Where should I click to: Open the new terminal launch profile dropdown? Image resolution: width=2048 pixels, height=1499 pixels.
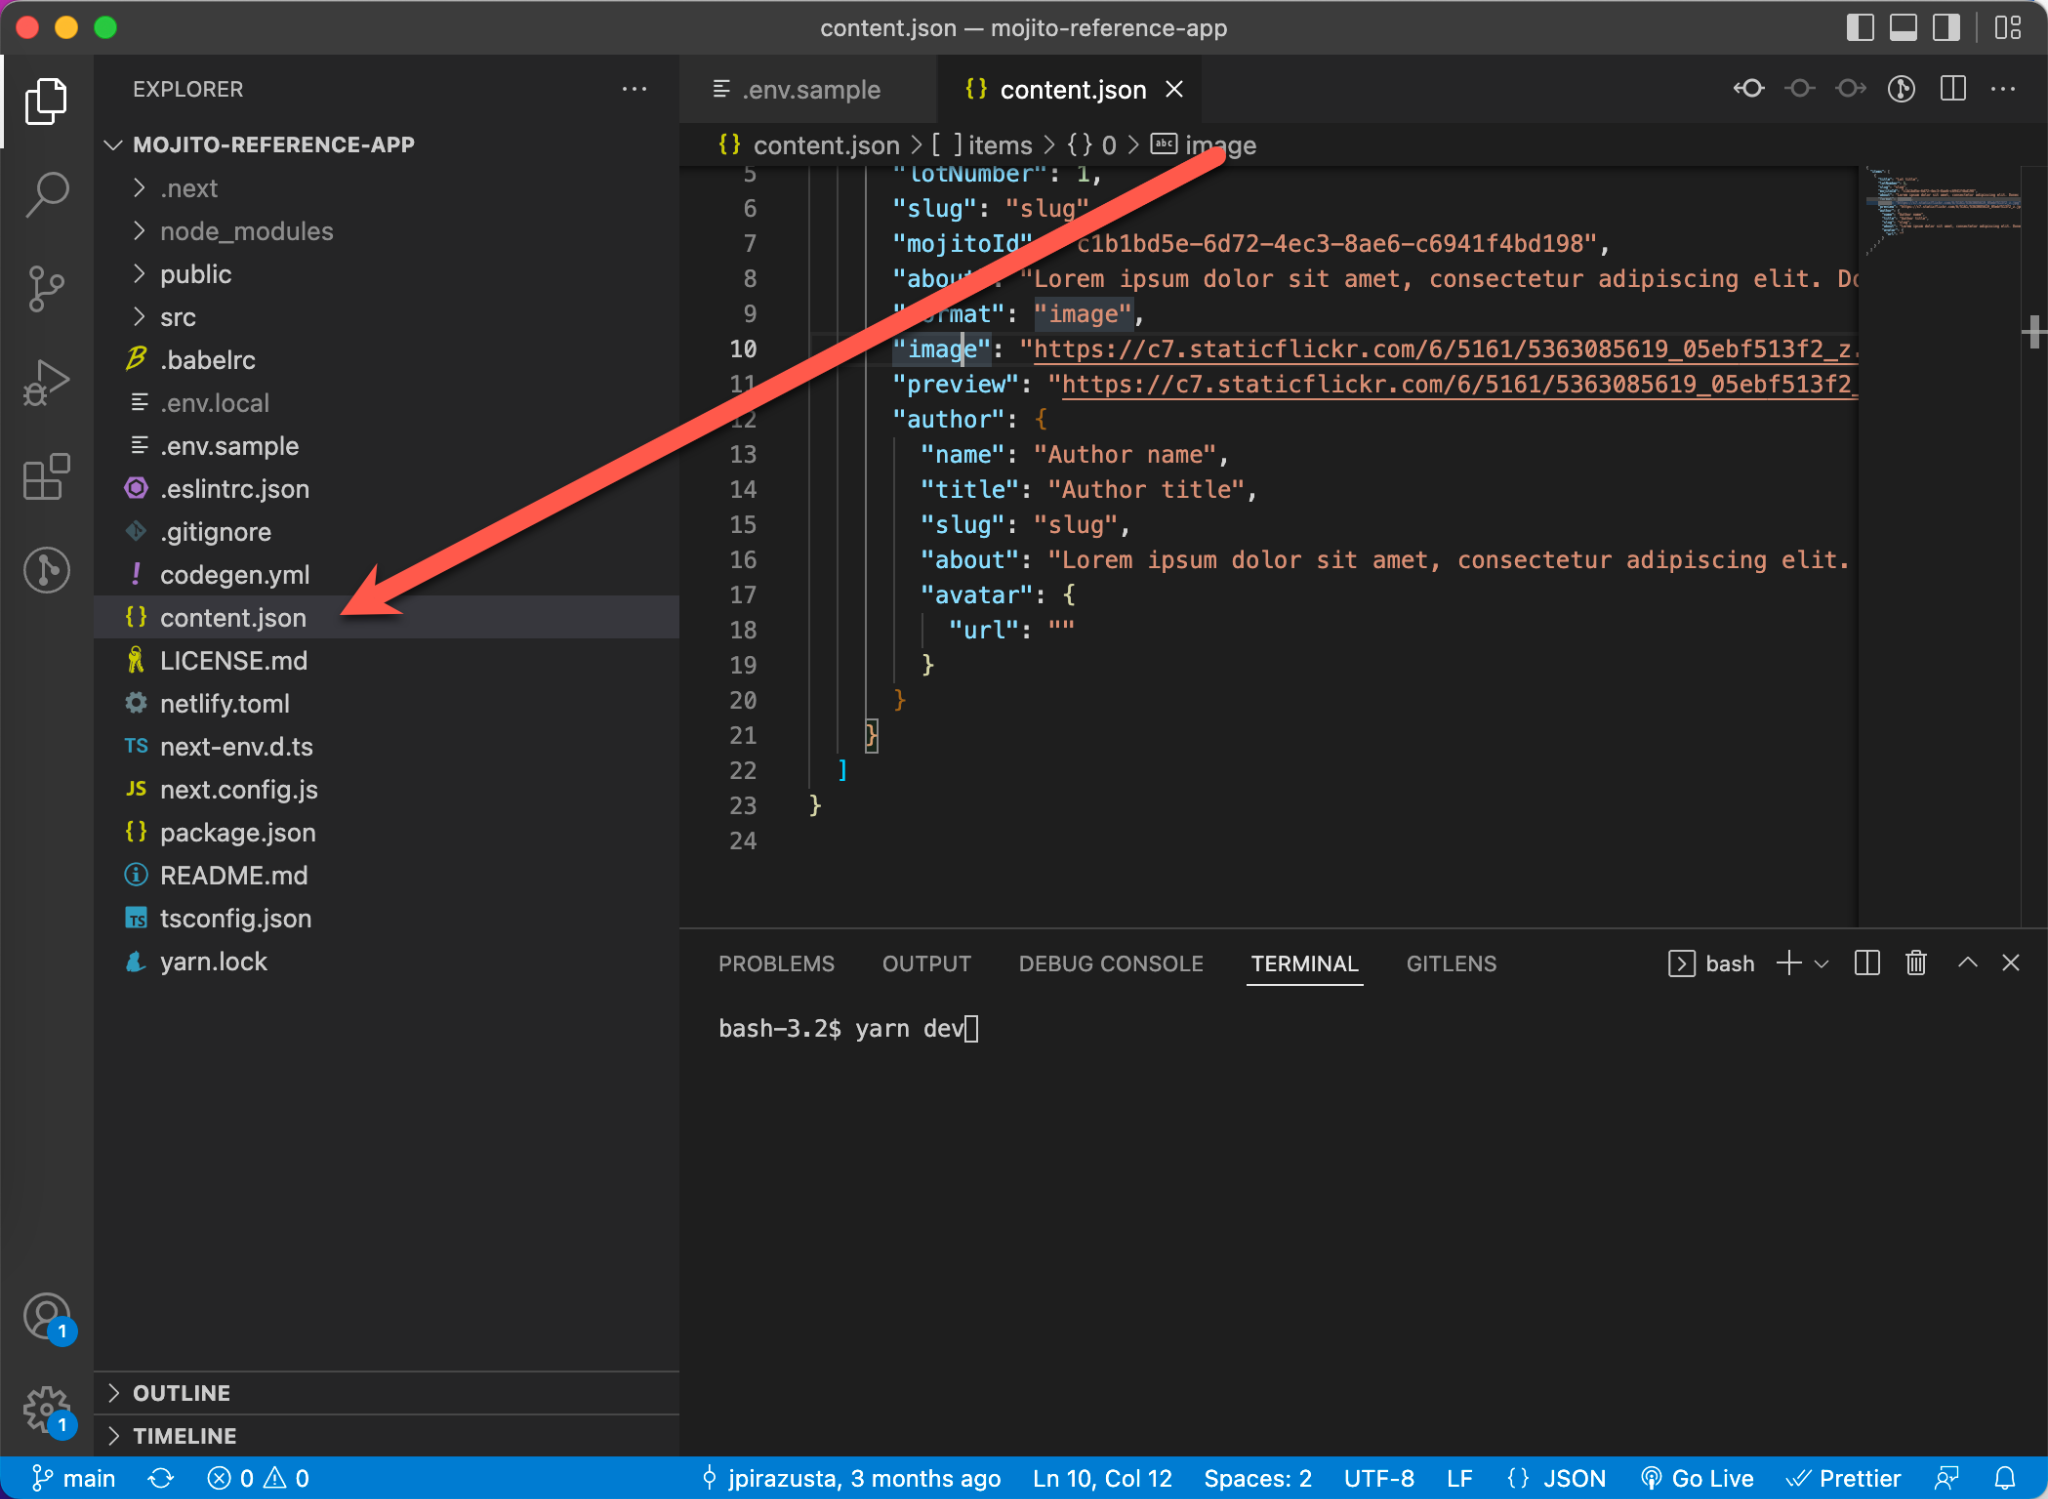point(1822,964)
